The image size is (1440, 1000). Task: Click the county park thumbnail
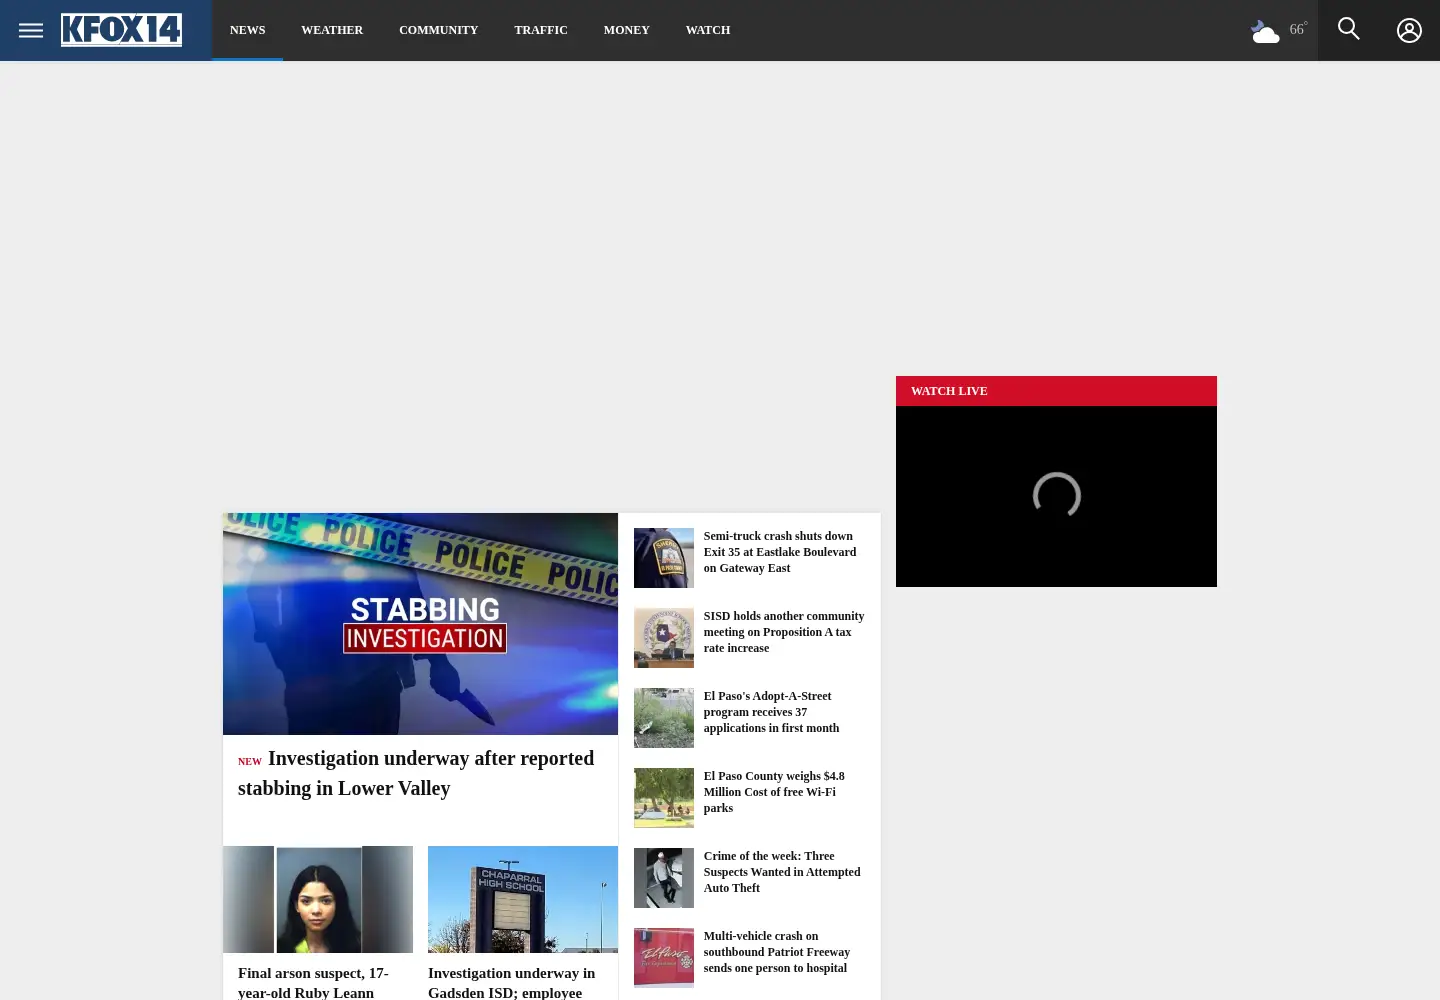pos(664,798)
